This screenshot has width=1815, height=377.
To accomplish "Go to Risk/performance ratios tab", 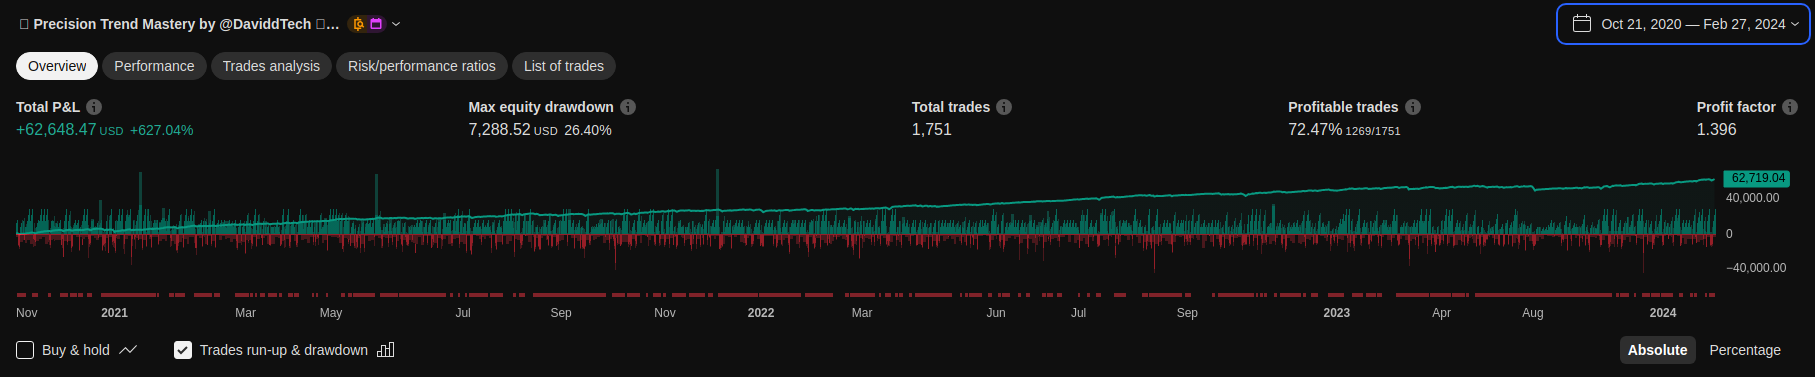I will (422, 66).
